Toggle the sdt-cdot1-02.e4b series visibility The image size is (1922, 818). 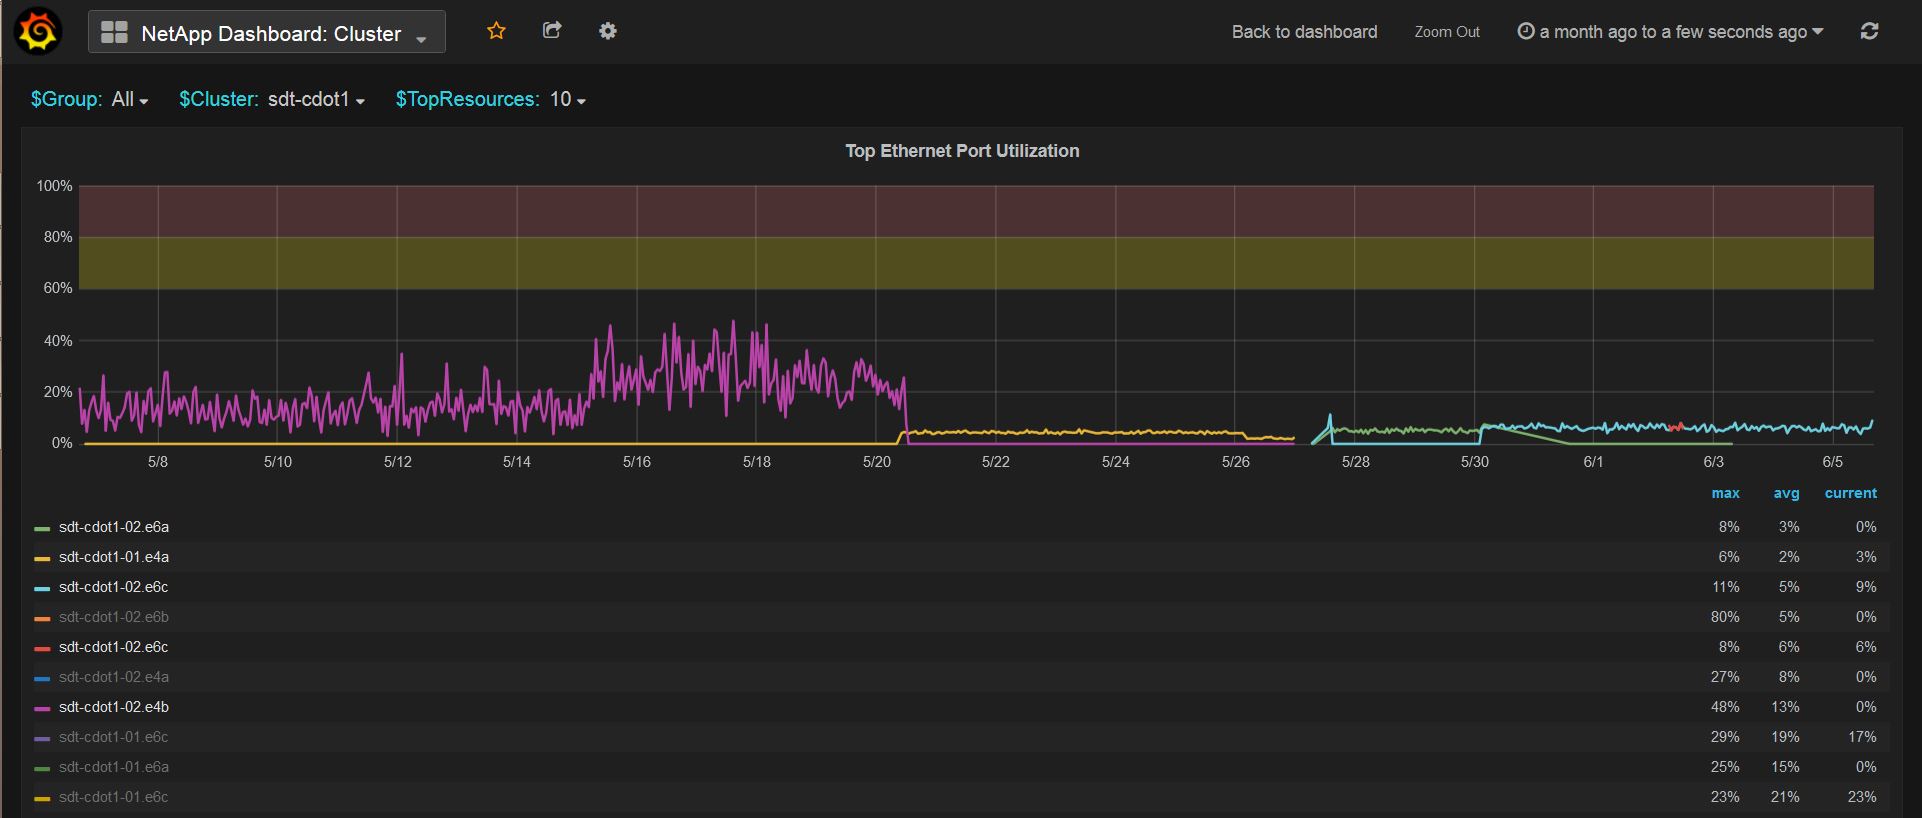coord(113,707)
